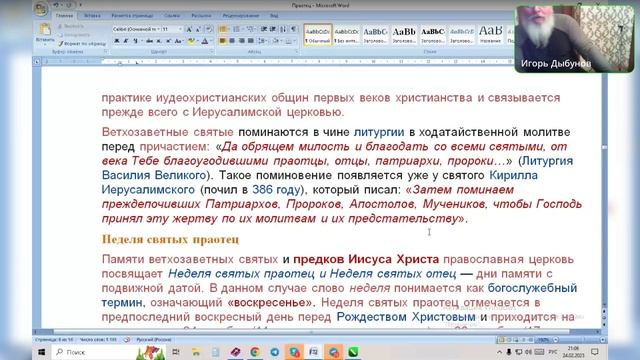Apply the yellow text highlight color

[191, 41]
